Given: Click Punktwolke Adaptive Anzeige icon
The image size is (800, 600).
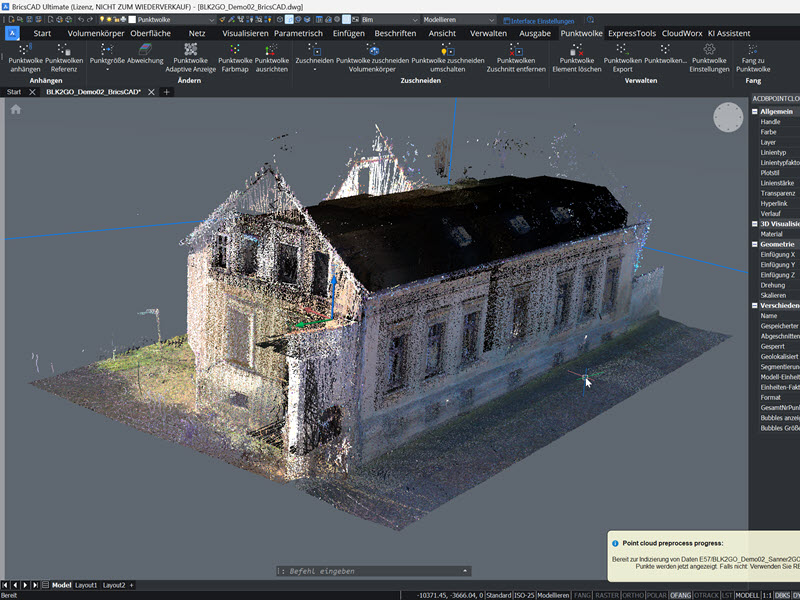Looking at the screenshot, I should tap(190, 49).
